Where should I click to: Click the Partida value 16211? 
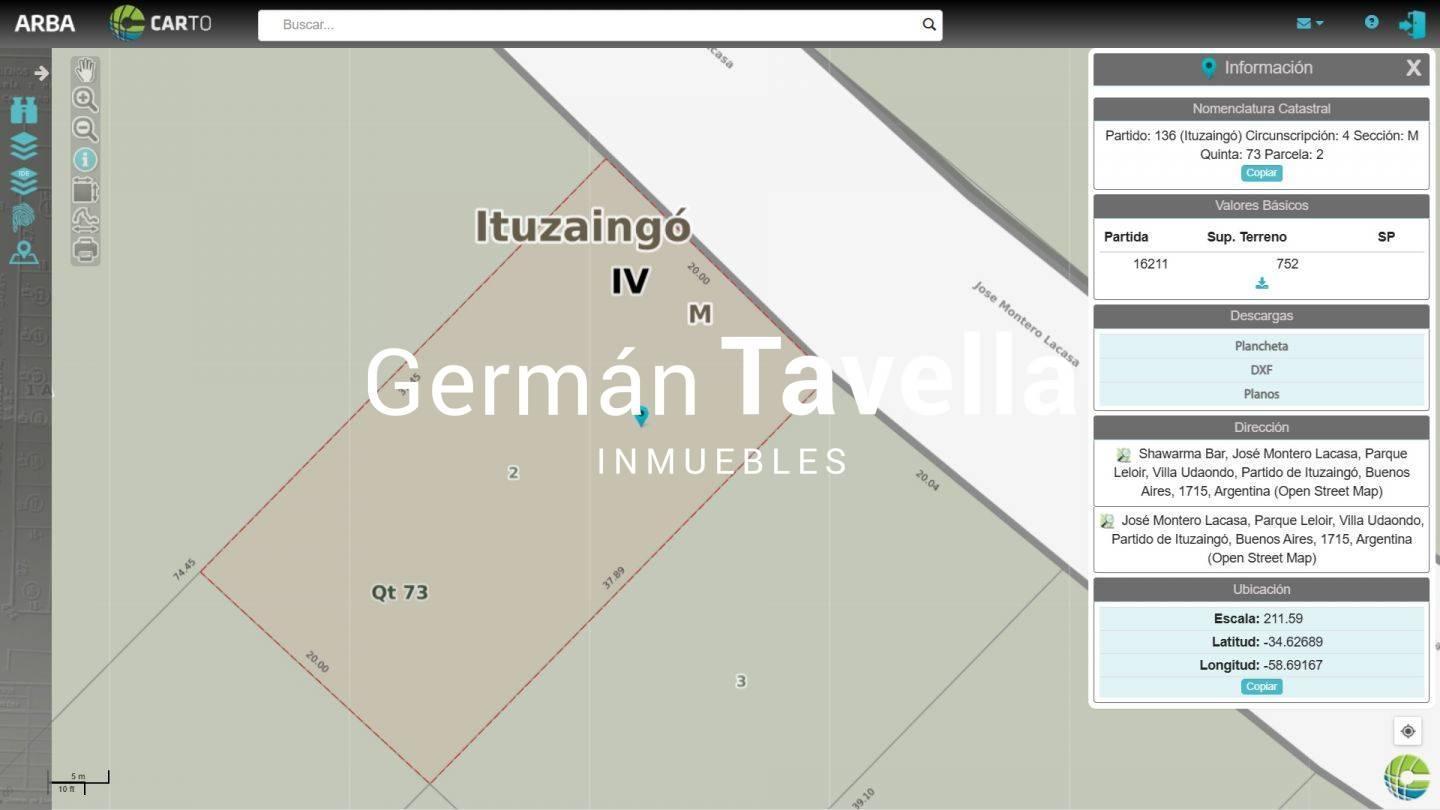coord(1150,264)
